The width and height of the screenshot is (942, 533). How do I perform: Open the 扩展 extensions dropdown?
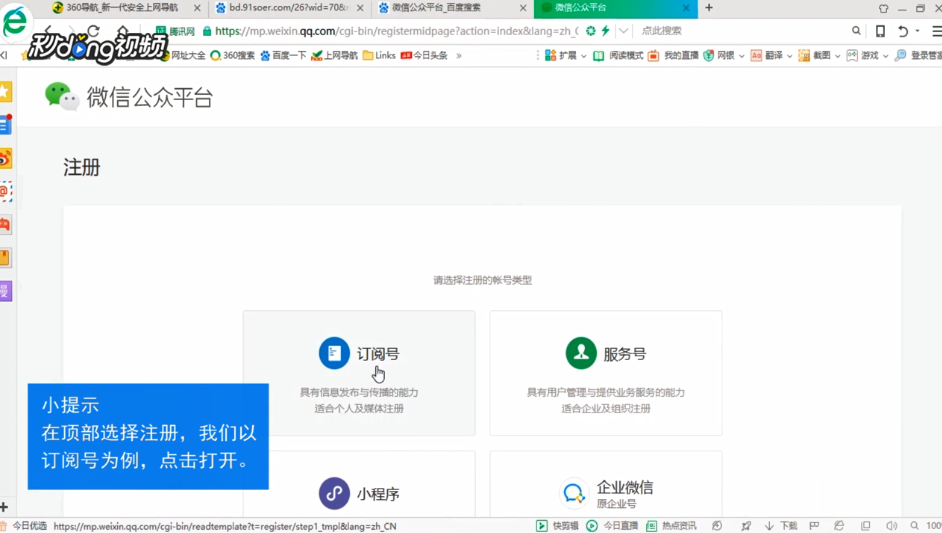click(565, 55)
